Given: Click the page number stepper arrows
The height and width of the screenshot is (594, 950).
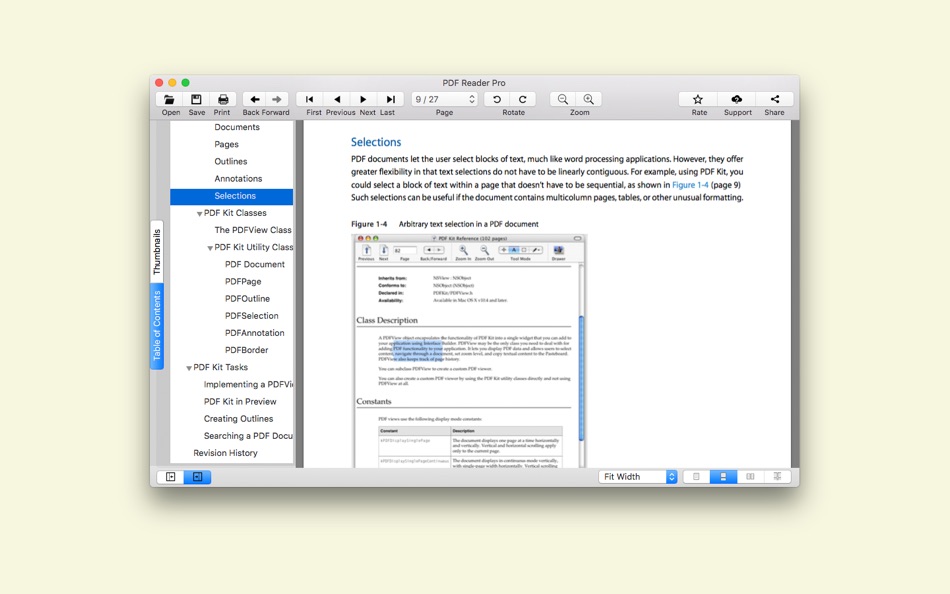Looking at the screenshot, I should tap(472, 99).
